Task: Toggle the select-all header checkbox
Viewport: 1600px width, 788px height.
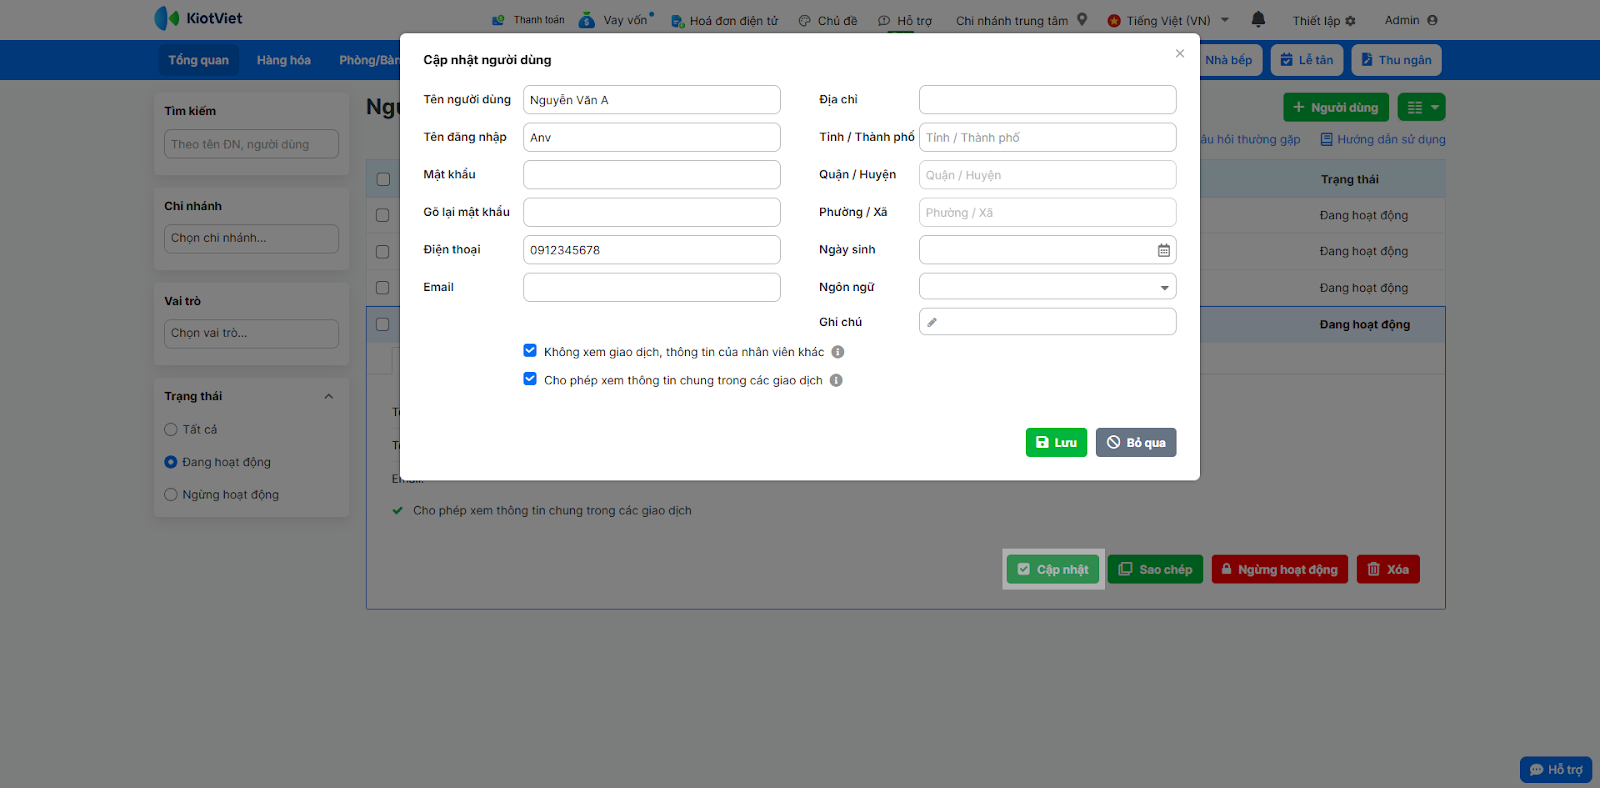Action: 383,180
